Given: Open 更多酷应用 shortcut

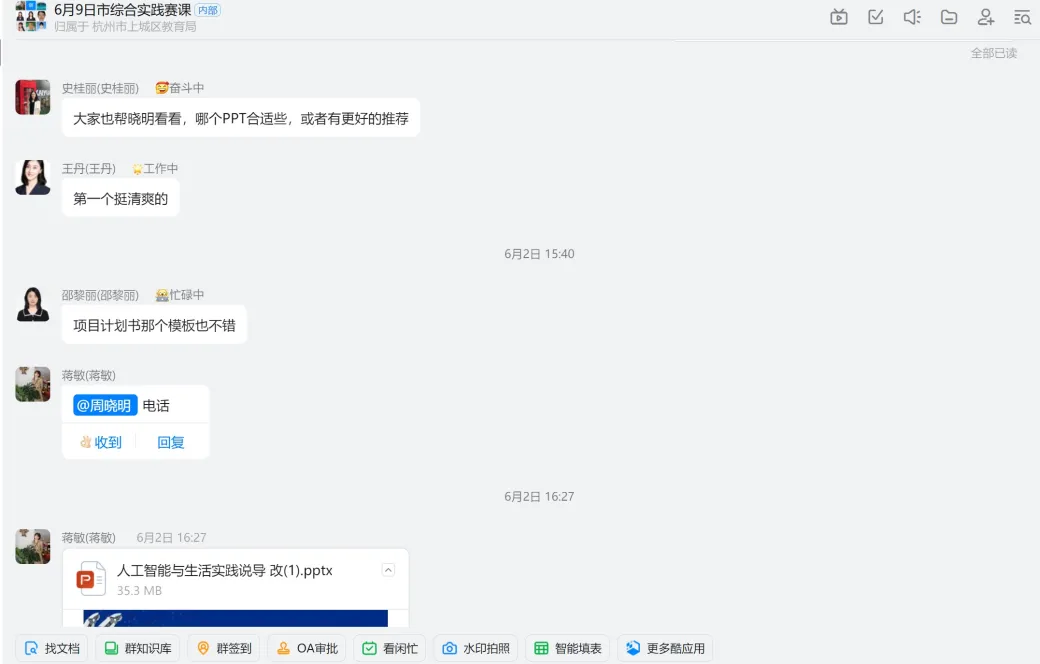Looking at the screenshot, I should click(665, 648).
